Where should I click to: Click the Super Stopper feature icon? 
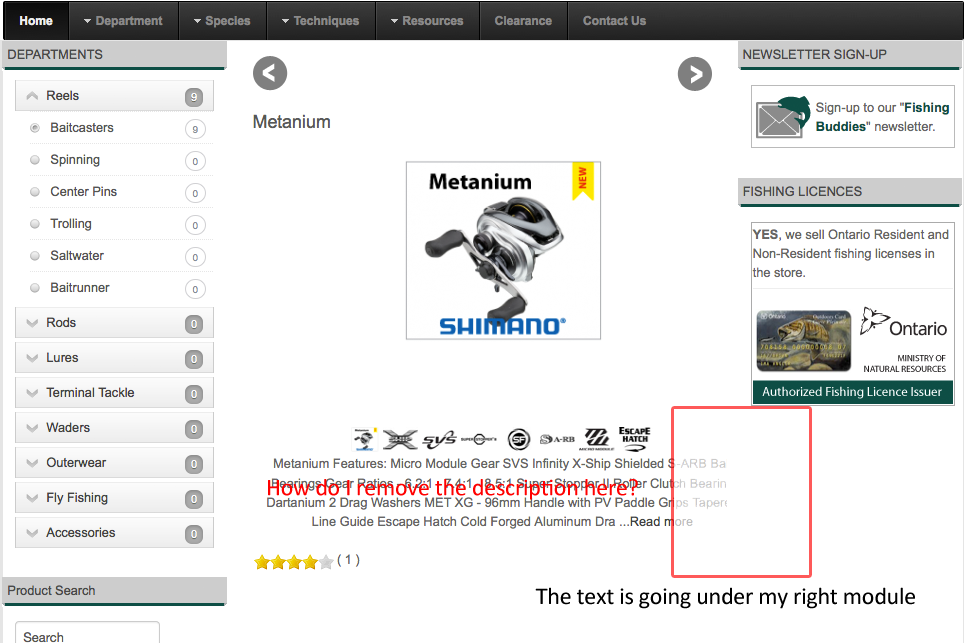(478, 439)
